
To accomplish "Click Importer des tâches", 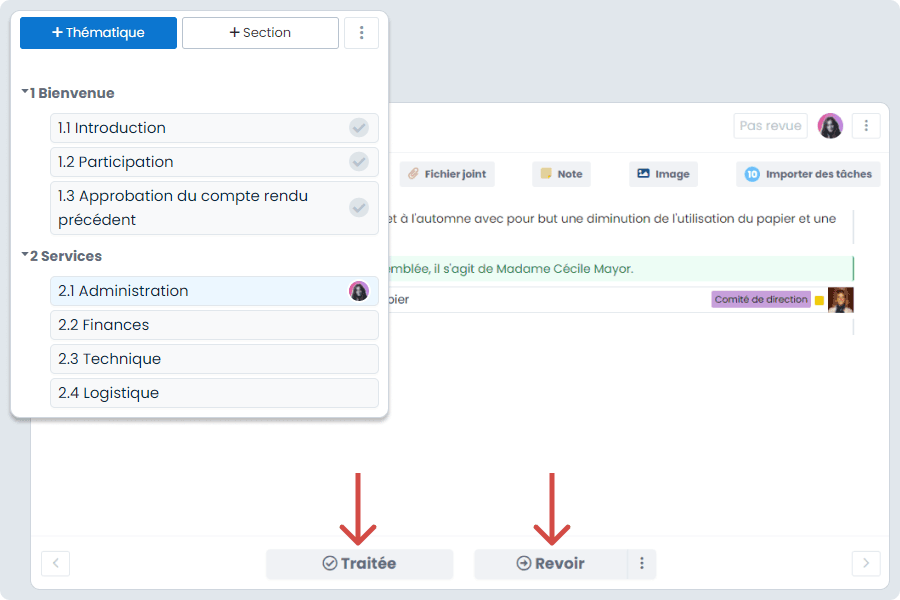I will point(808,174).
